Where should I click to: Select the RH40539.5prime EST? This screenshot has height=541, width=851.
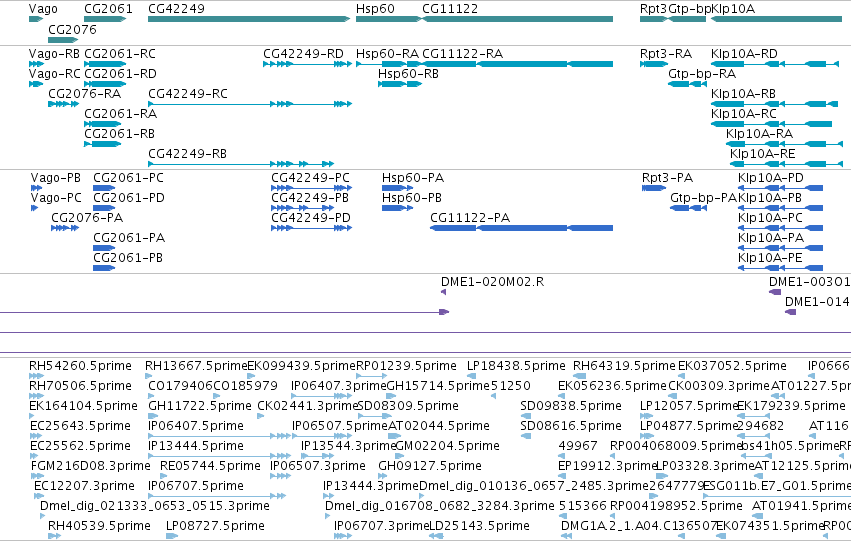pos(54,536)
